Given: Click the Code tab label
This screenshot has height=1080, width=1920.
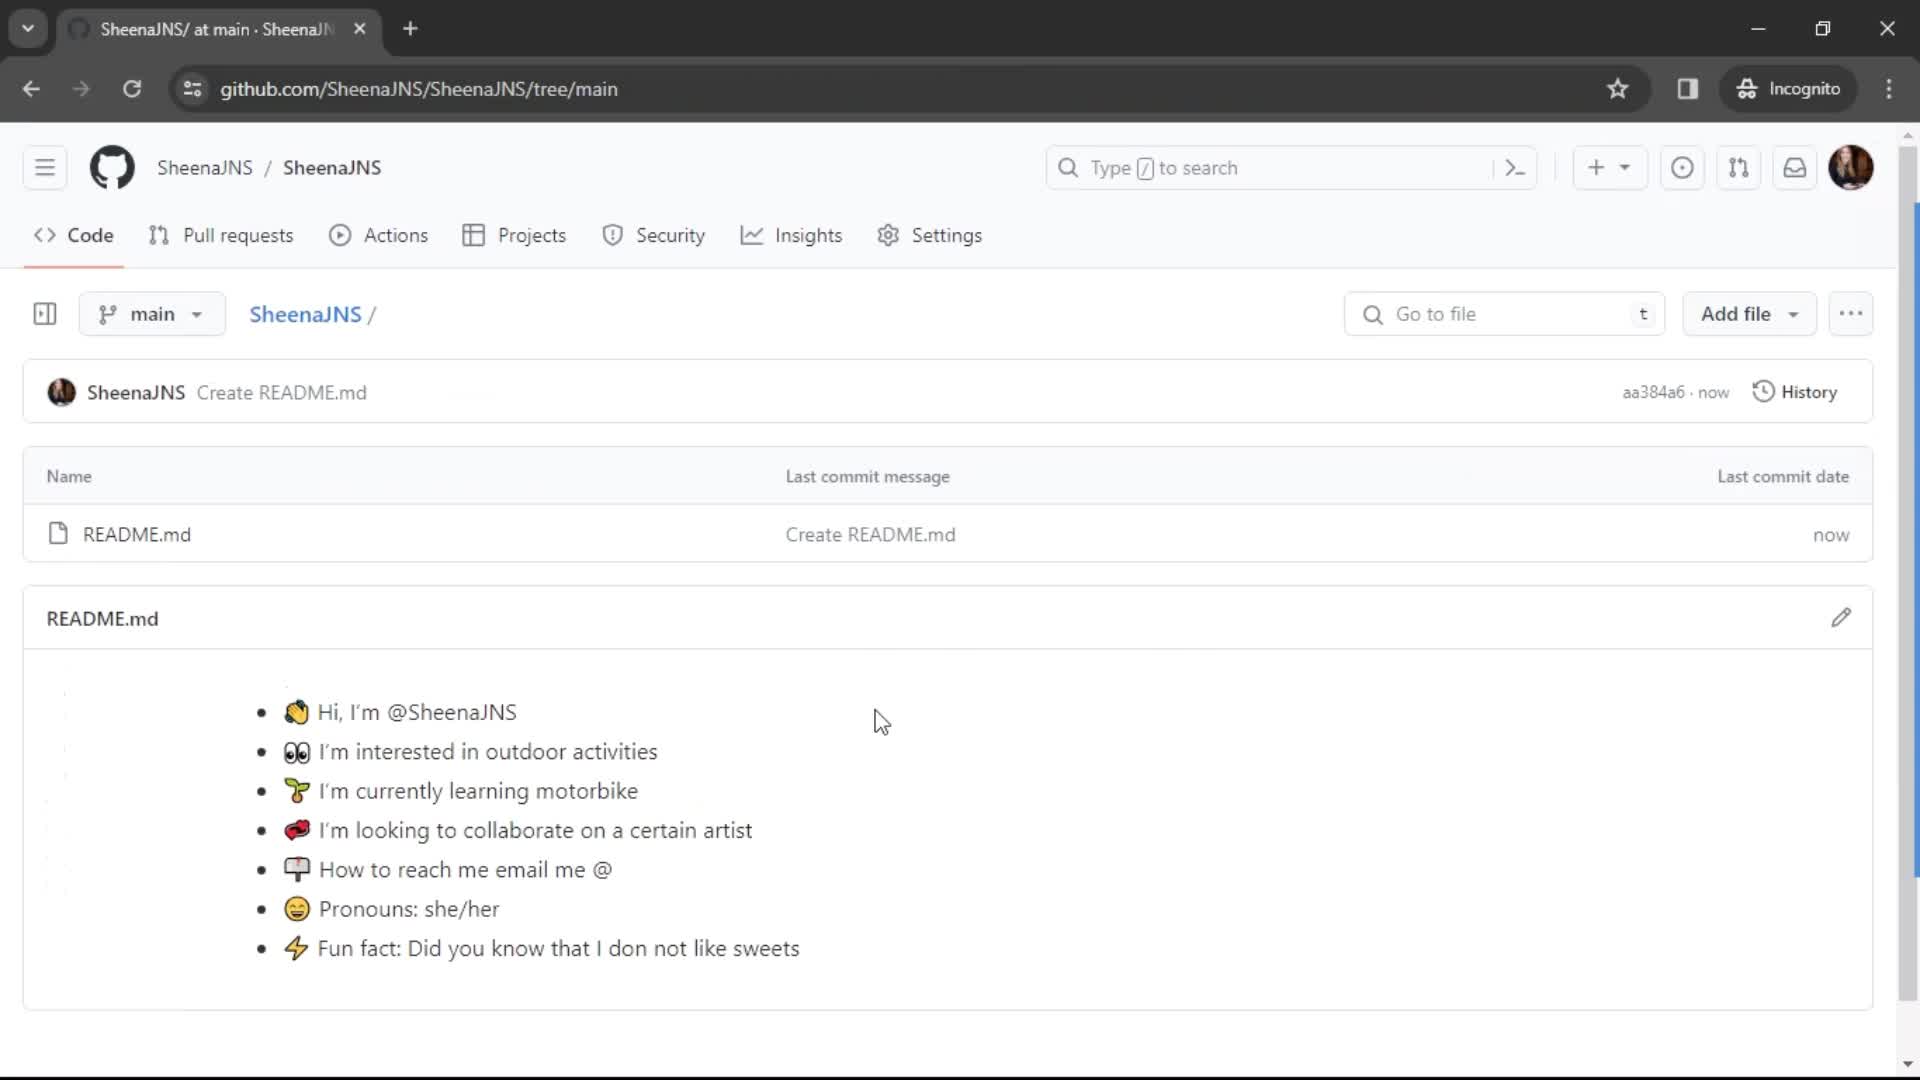Looking at the screenshot, I should click(x=88, y=235).
